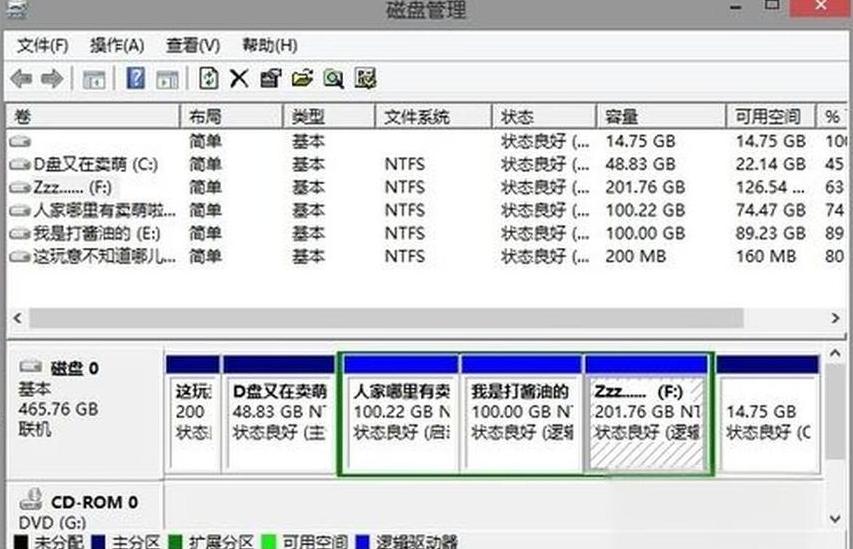Close the 磁盘管理 window
The width and height of the screenshot is (853, 549).
(x=821, y=7)
